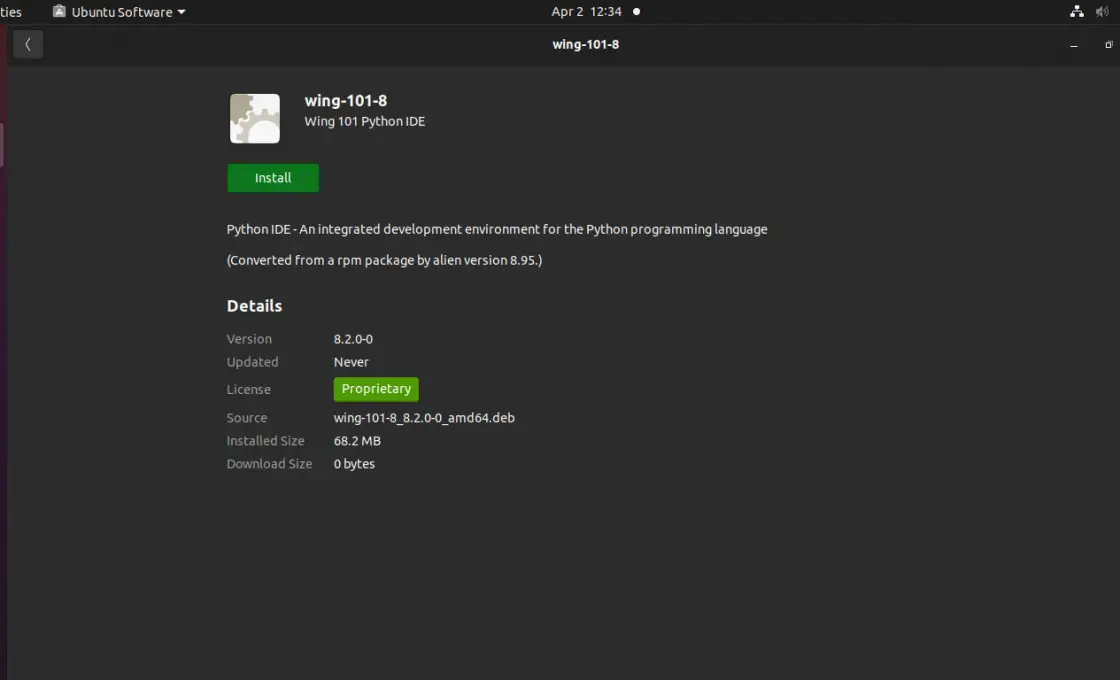Click the notification dot beside the clock
This screenshot has width=1120, height=680.
[636, 11]
